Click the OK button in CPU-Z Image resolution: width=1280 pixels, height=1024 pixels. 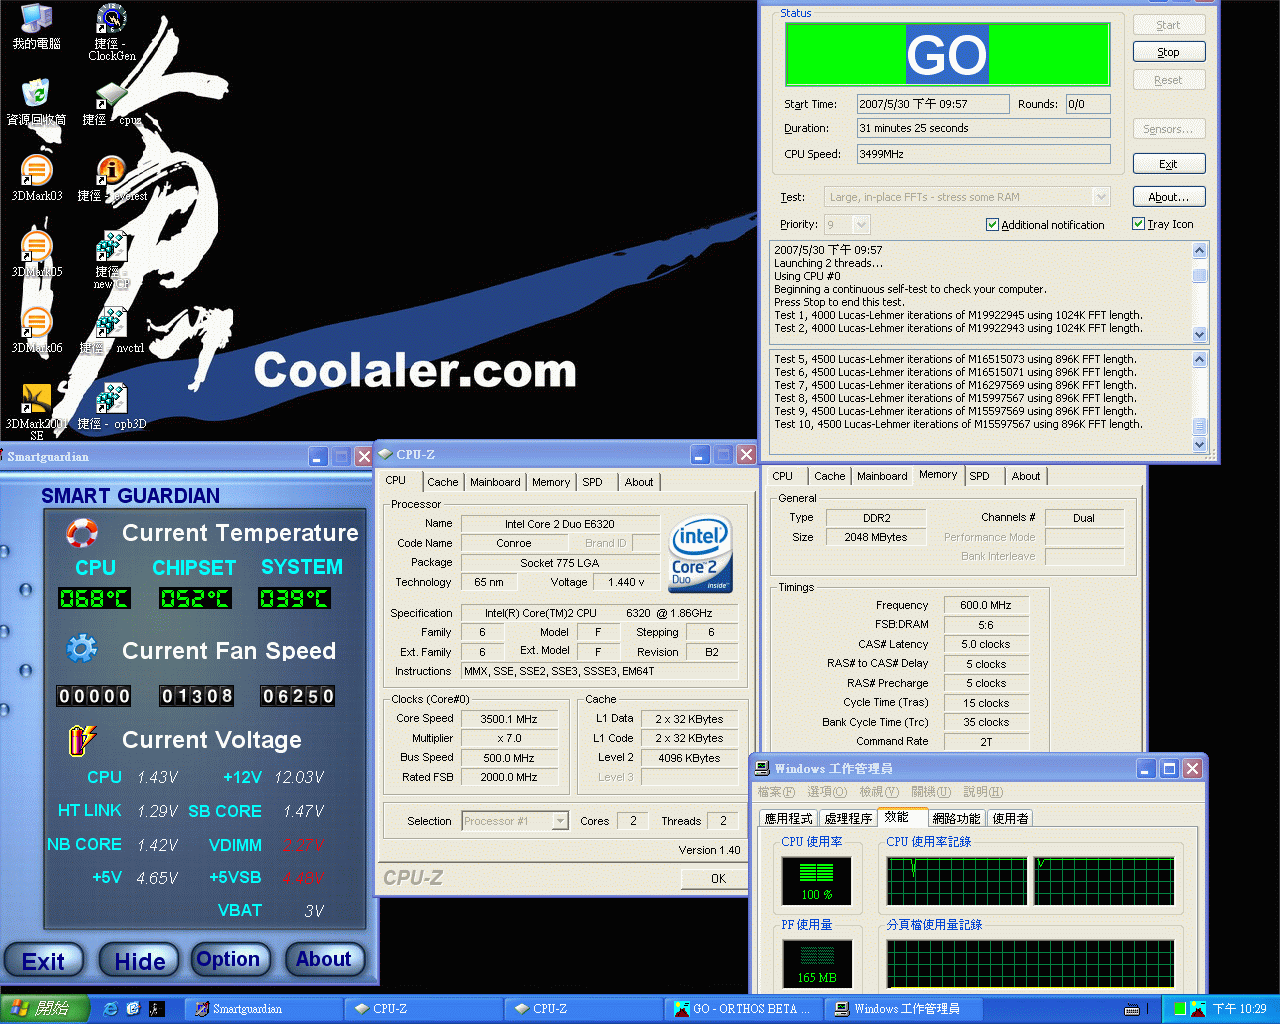point(715,878)
